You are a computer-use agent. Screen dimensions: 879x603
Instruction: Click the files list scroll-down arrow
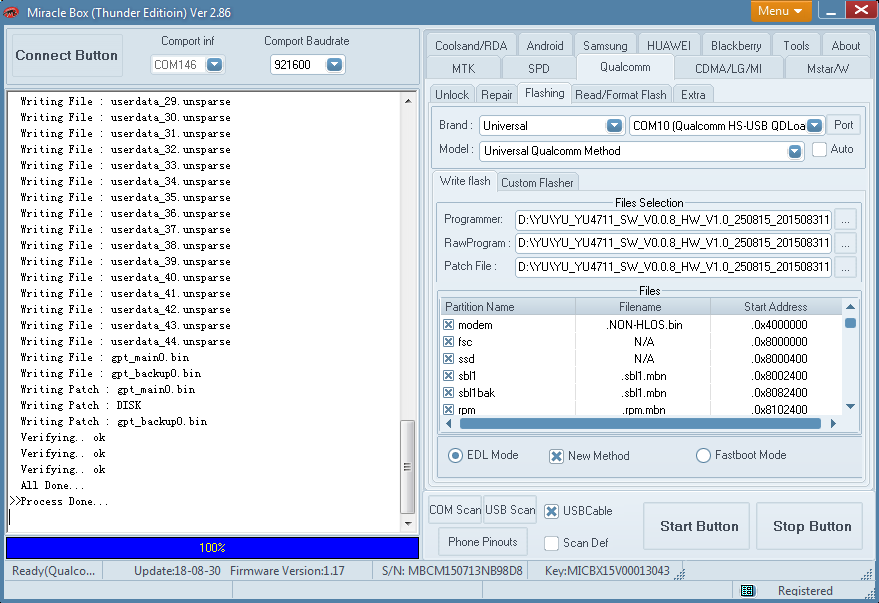(x=850, y=407)
